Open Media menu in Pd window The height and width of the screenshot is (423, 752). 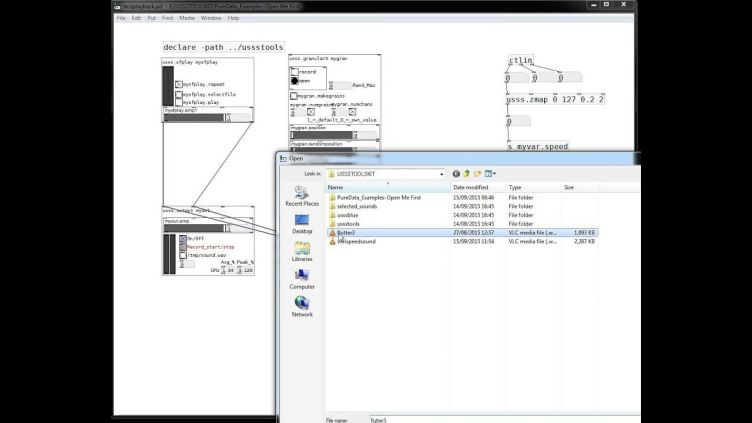click(187, 18)
